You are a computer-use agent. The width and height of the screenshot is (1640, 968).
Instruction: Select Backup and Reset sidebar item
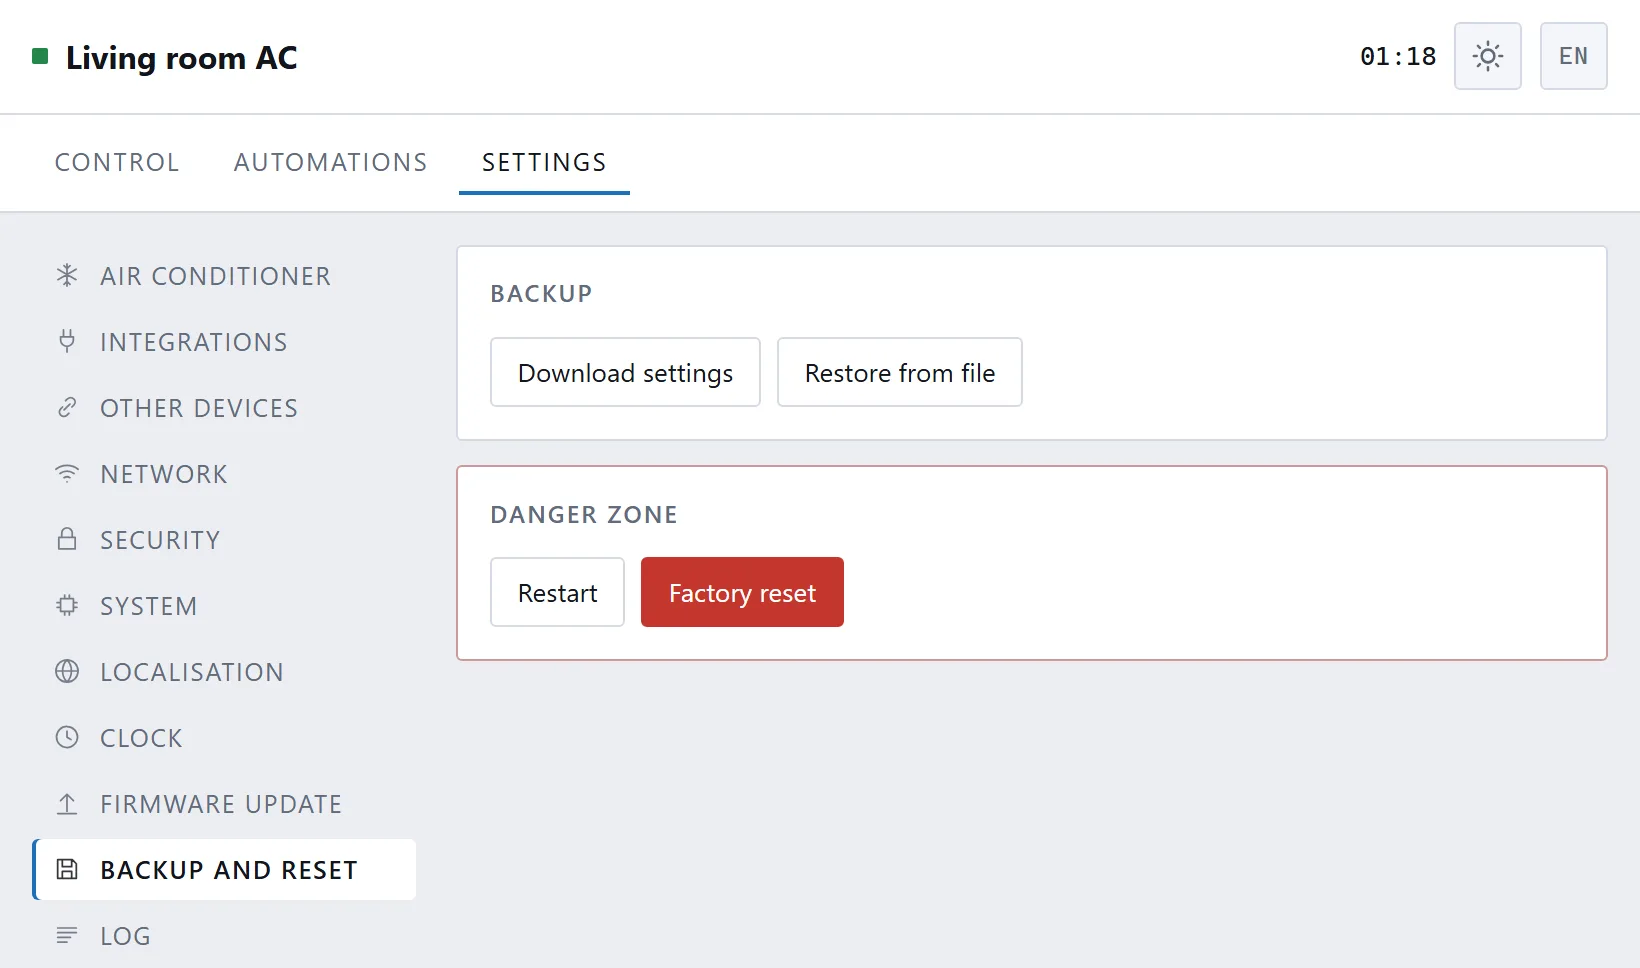pyautogui.click(x=225, y=870)
